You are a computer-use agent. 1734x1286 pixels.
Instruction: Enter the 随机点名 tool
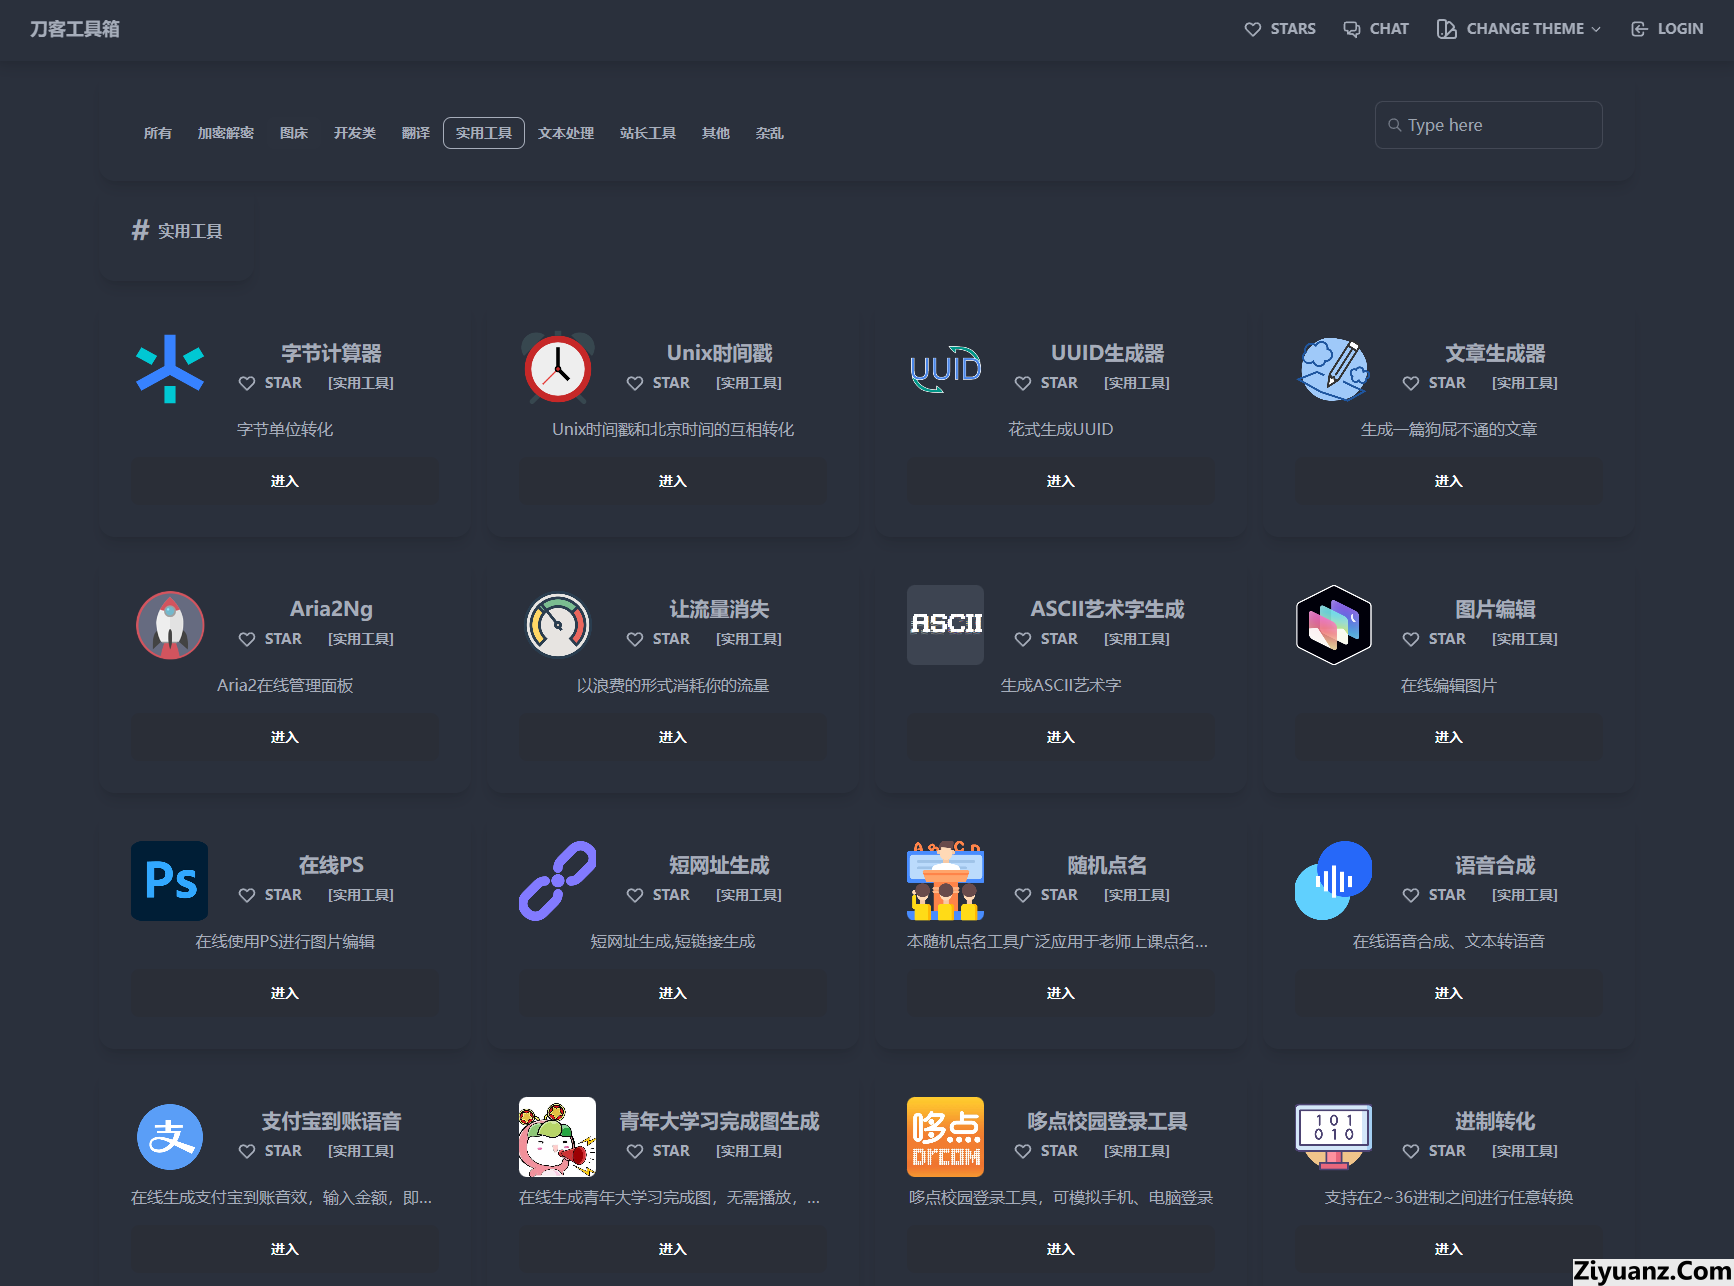(1061, 993)
